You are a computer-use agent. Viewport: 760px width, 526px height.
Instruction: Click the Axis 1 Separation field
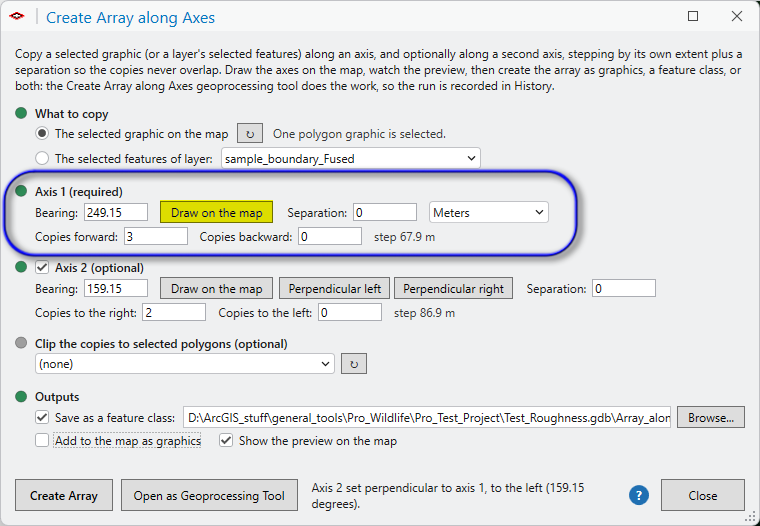[x=385, y=212]
